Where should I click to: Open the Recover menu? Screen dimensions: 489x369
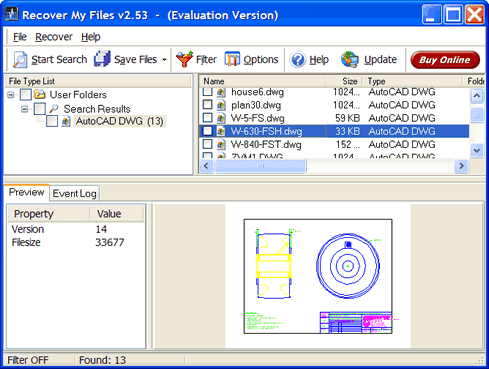tap(54, 37)
